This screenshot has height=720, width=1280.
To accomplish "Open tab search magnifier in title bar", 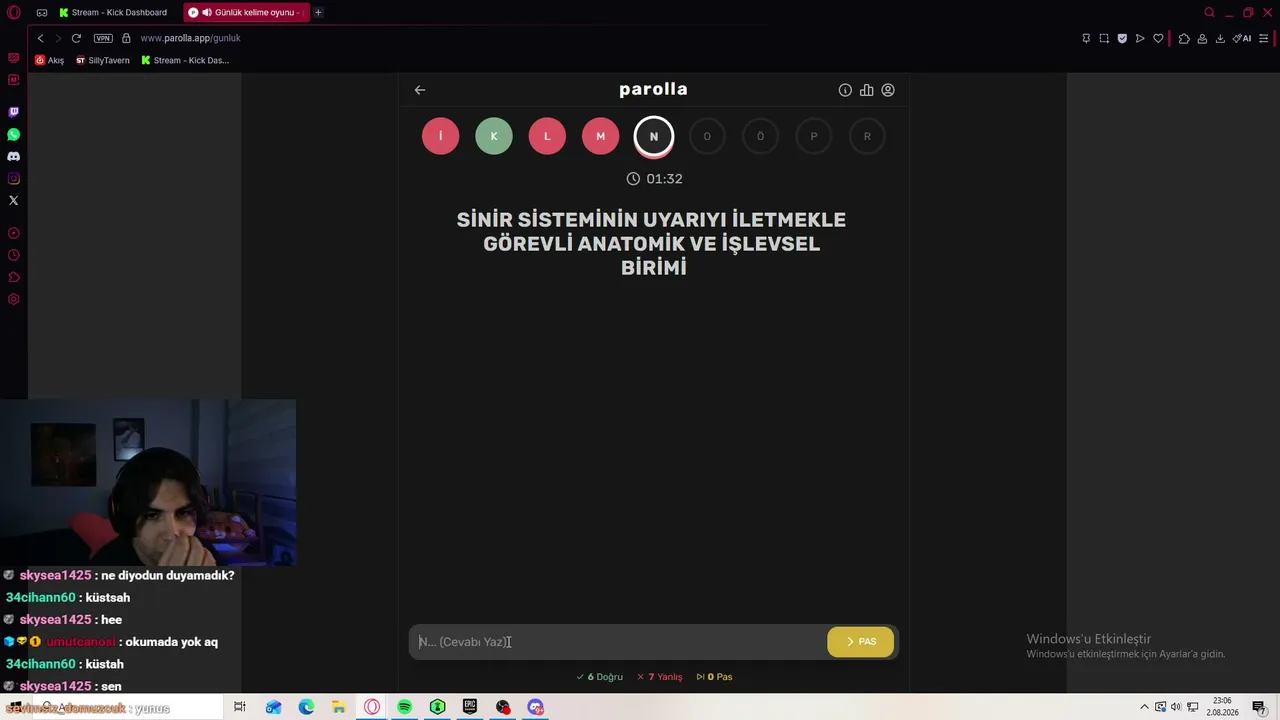I will [1209, 13].
